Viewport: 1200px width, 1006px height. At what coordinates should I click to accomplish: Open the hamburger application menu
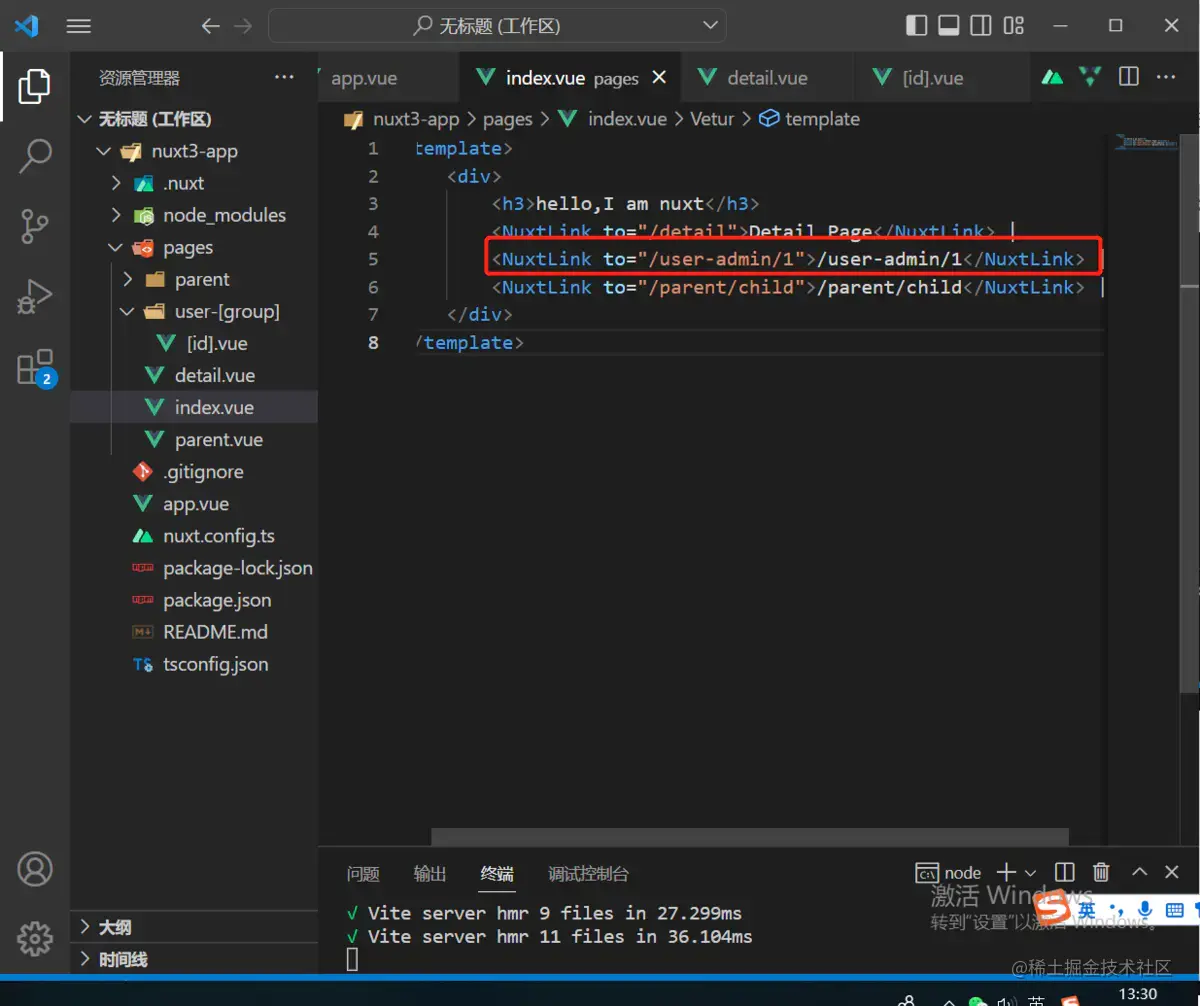tap(79, 26)
